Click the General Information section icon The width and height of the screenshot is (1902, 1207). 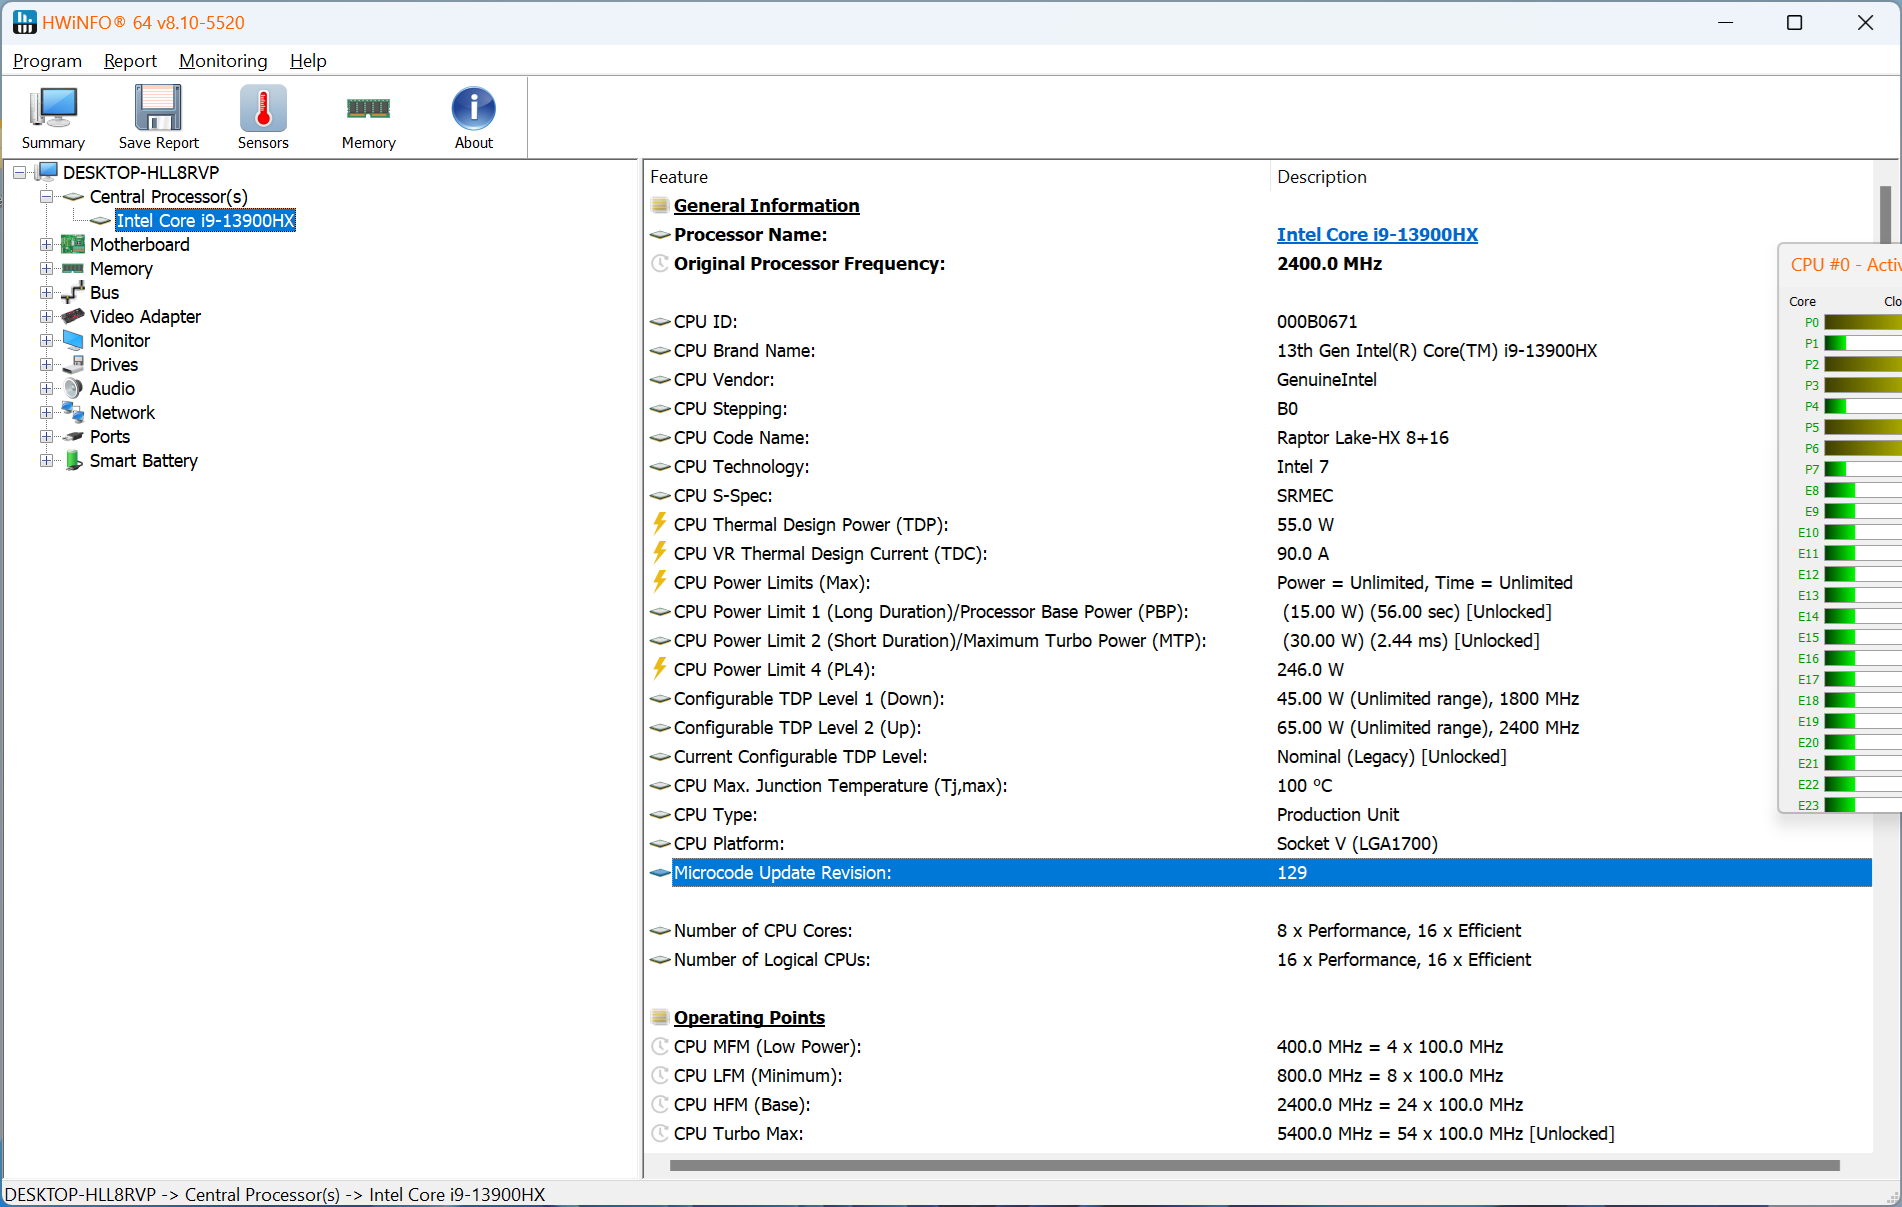tap(659, 206)
